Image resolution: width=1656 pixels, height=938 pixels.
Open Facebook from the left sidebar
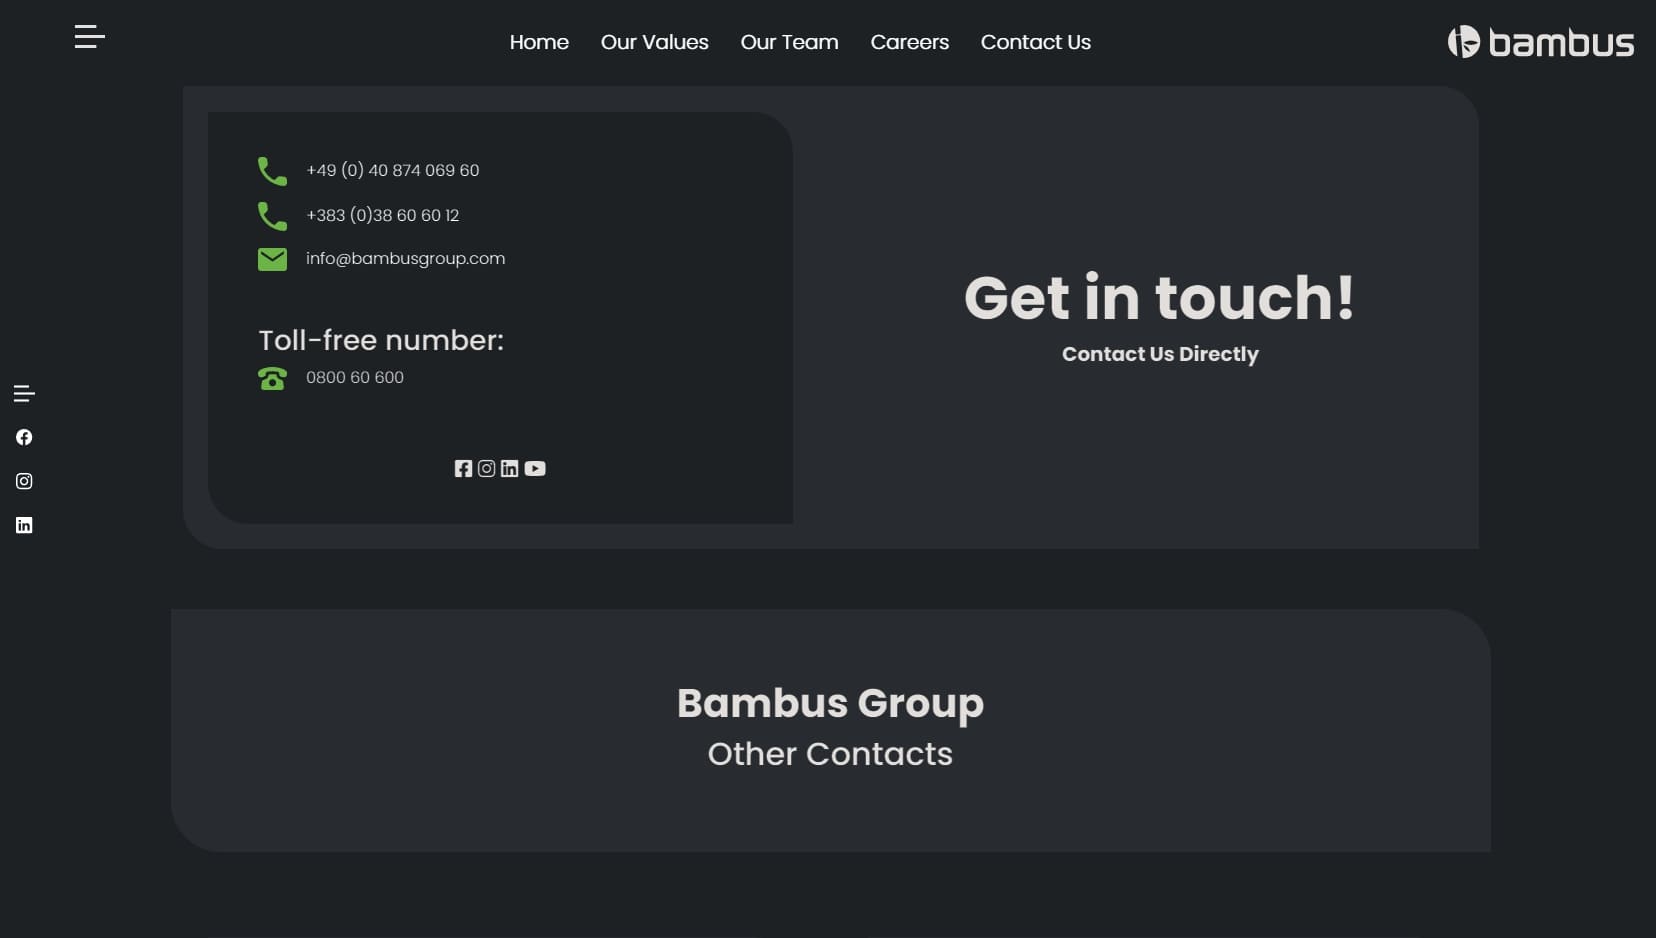[24, 437]
